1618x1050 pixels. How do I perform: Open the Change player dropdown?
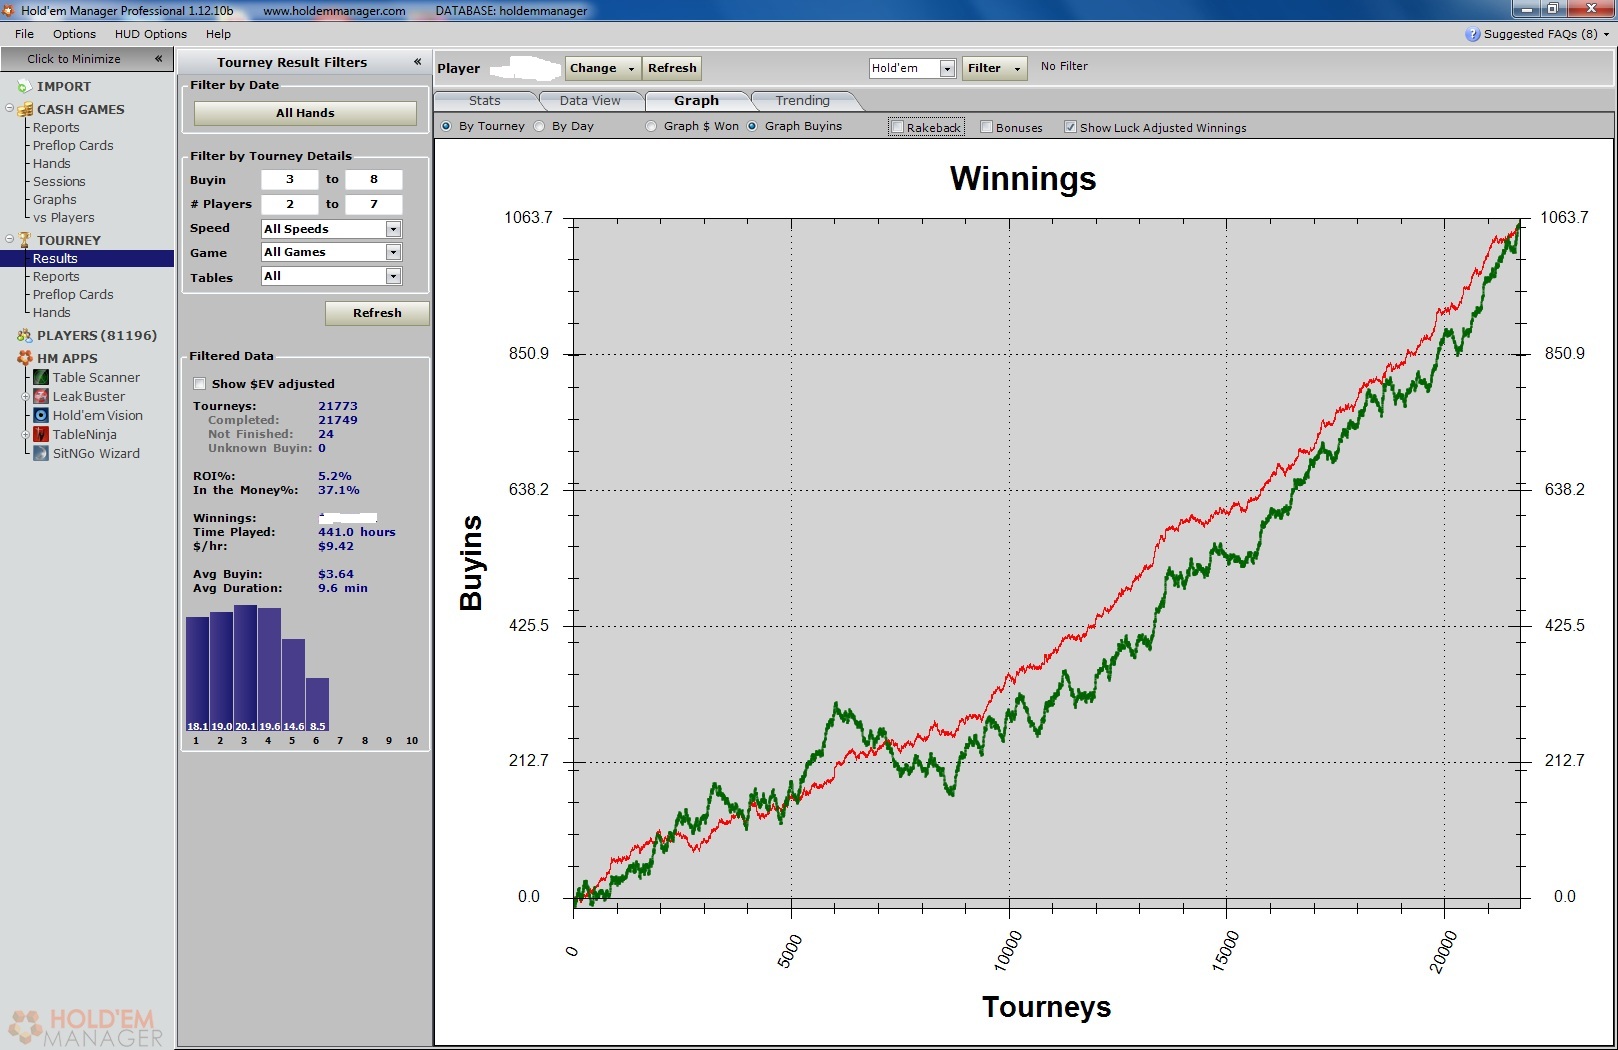pos(603,68)
